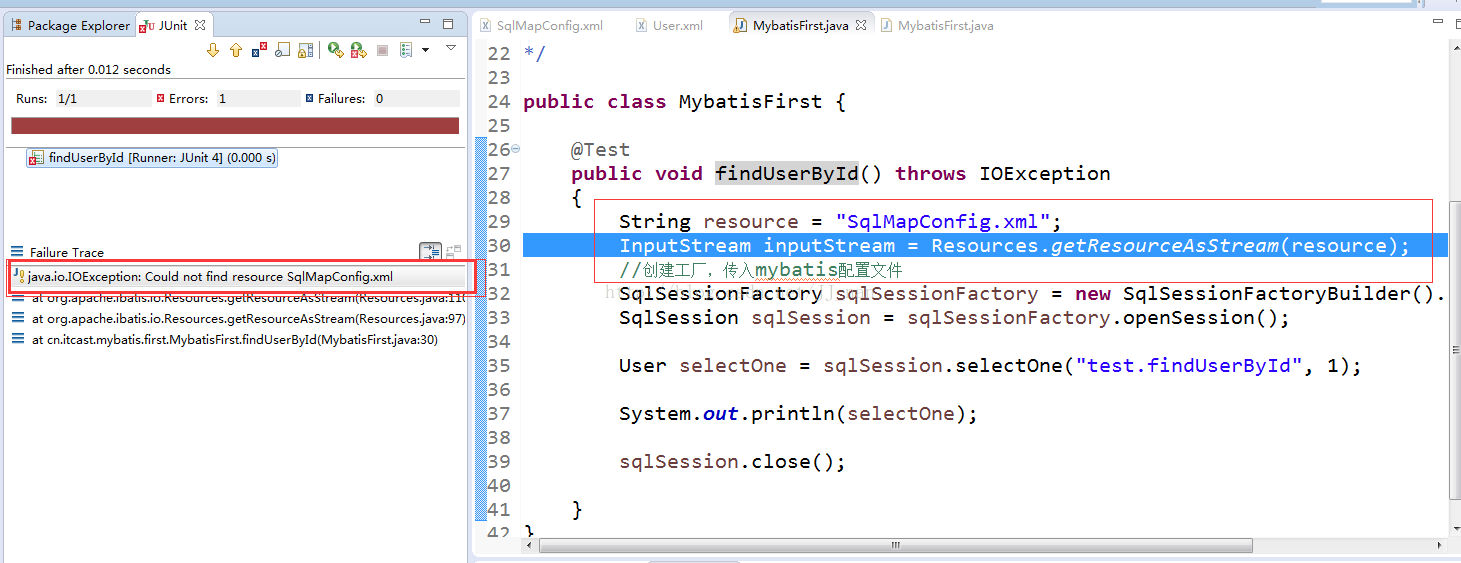This screenshot has height=563, width=1461.
Task: Open the User.xml editor tab
Action: [x=669, y=25]
